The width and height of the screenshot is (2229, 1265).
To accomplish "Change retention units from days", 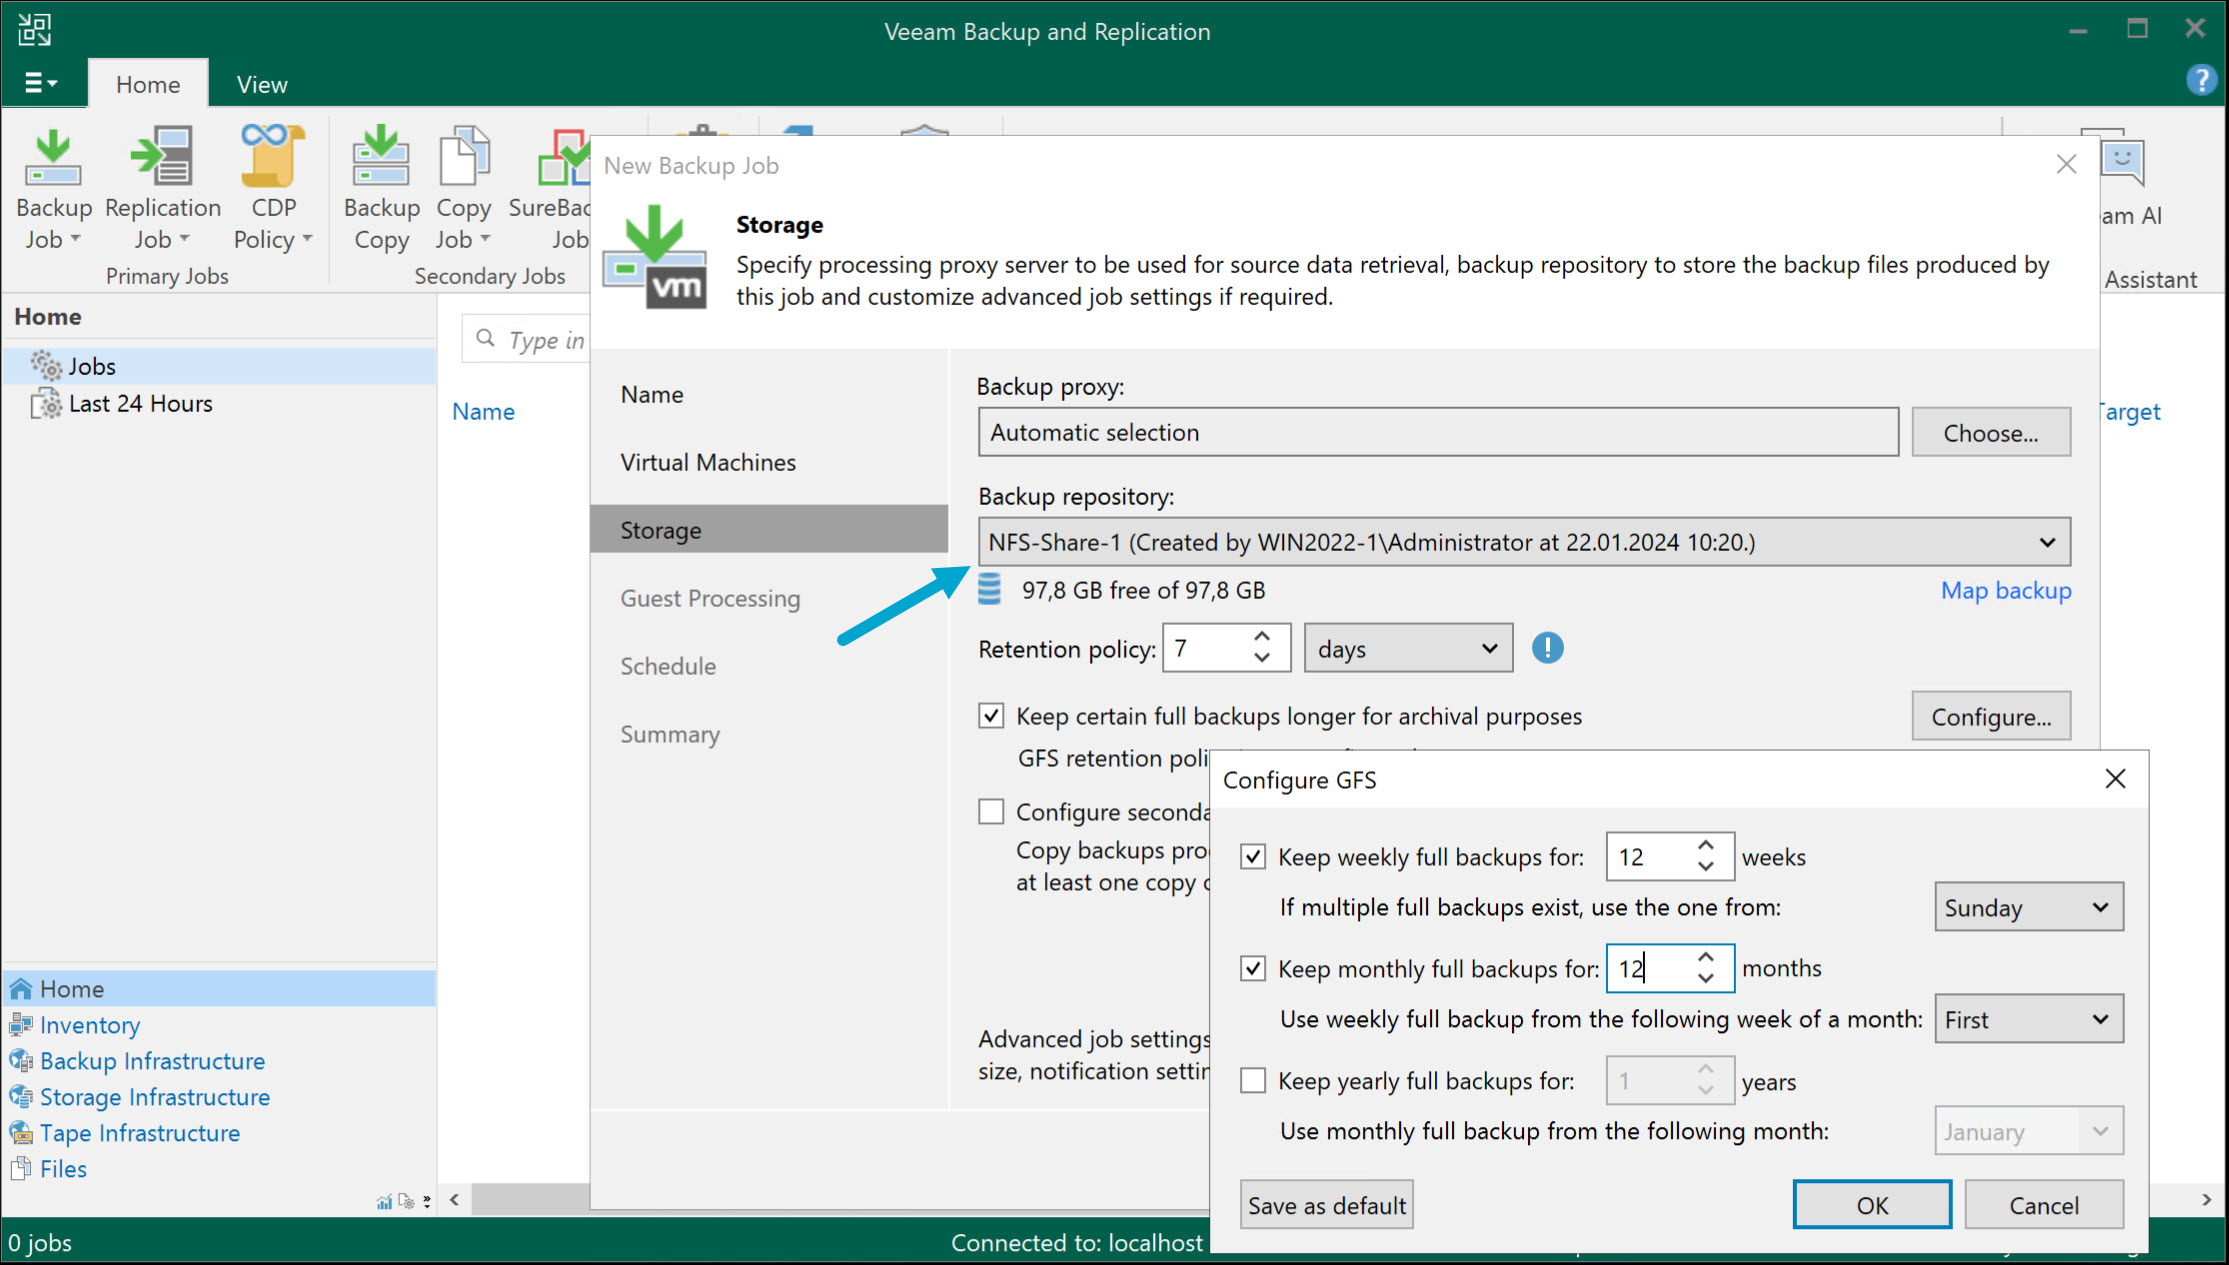I will click(x=1407, y=648).
